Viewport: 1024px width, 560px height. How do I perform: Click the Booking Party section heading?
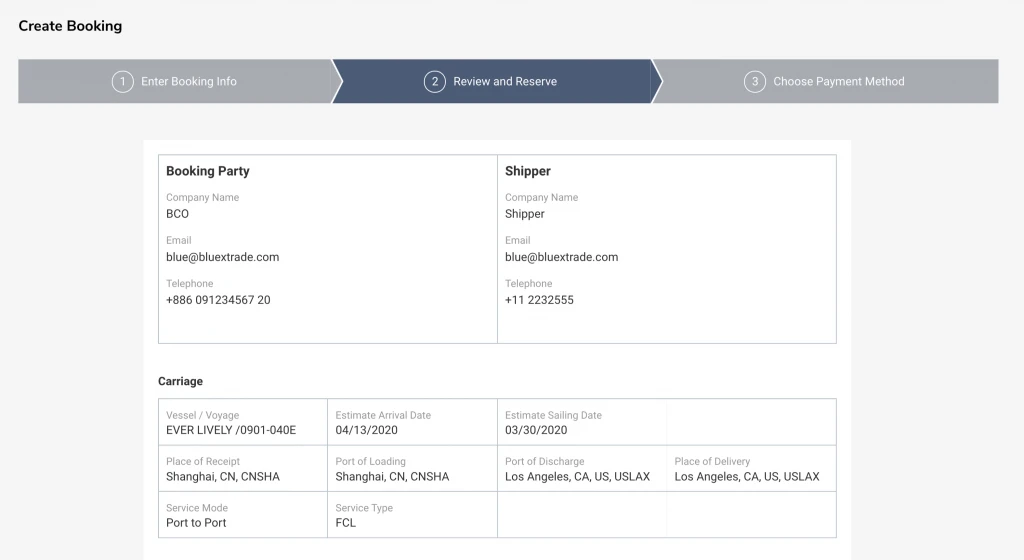[208, 171]
